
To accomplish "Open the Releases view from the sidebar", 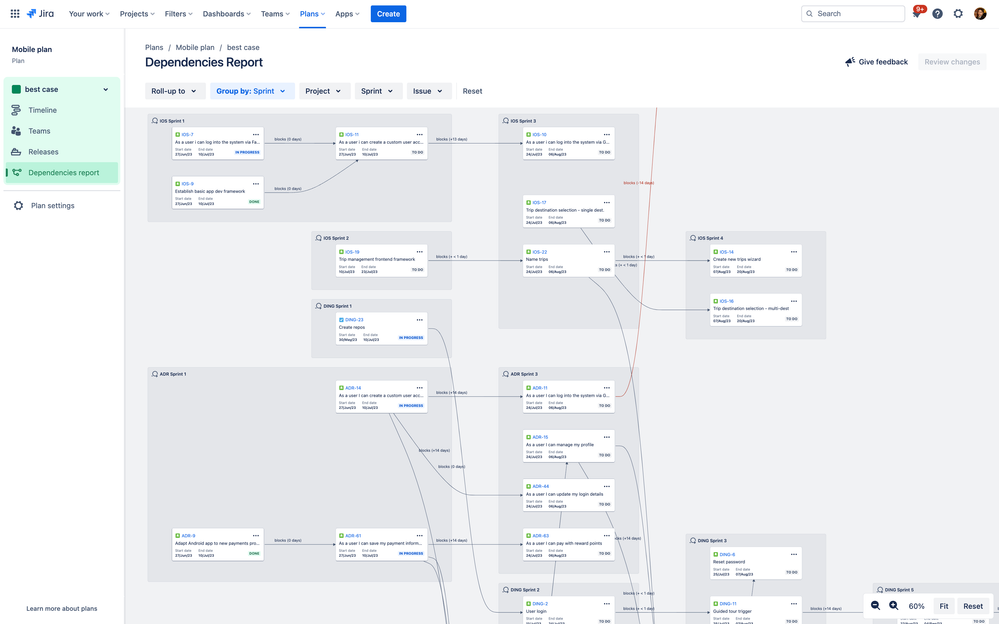I will click(43, 151).
